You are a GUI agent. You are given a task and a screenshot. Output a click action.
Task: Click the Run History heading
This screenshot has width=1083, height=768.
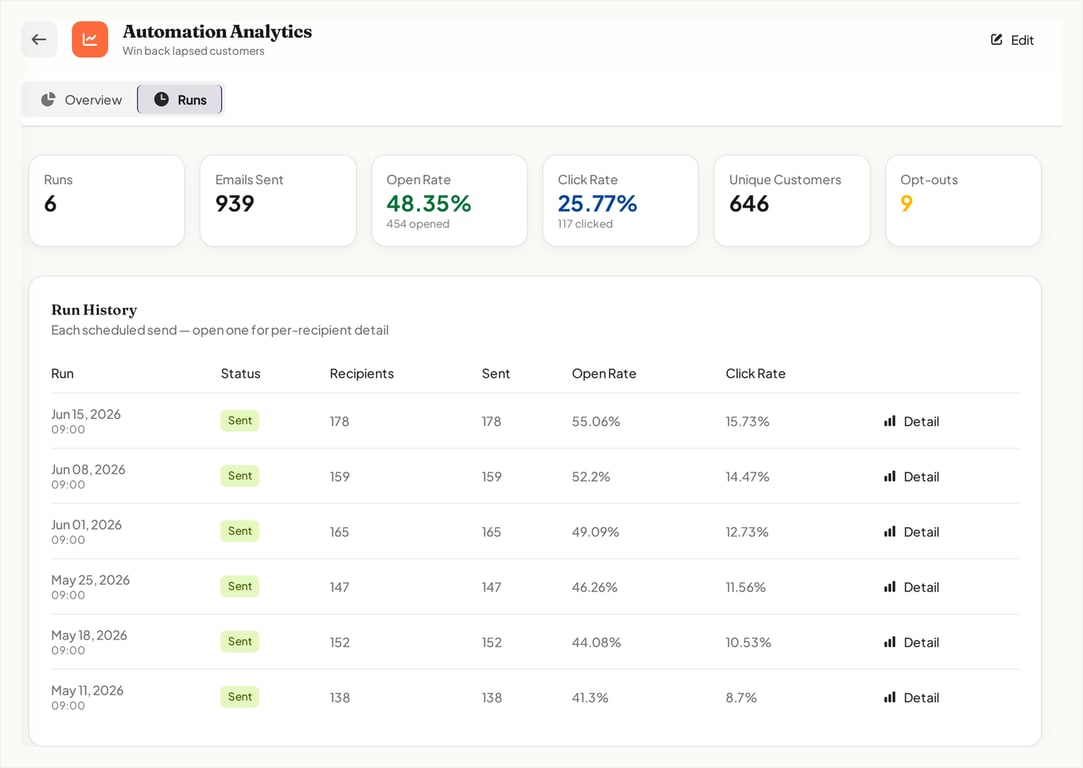point(94,310)
